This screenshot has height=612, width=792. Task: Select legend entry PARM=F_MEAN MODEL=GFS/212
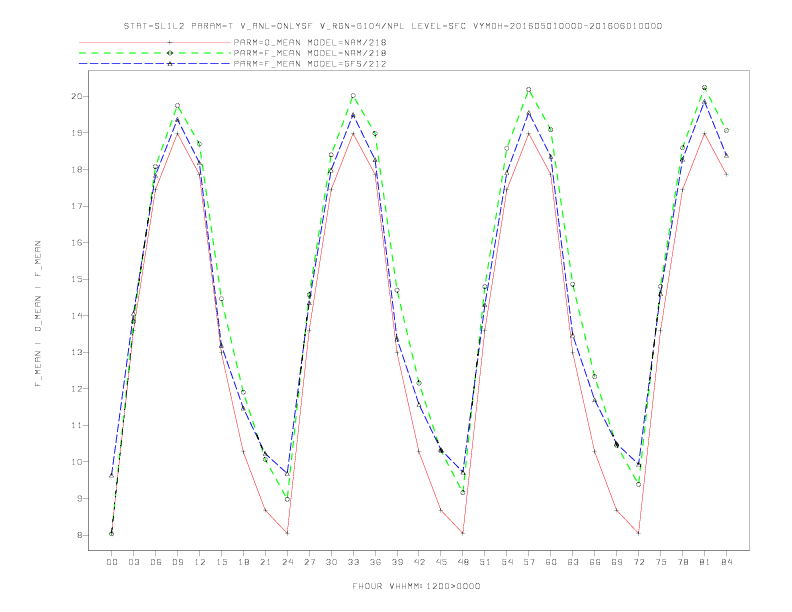[310, 64]
